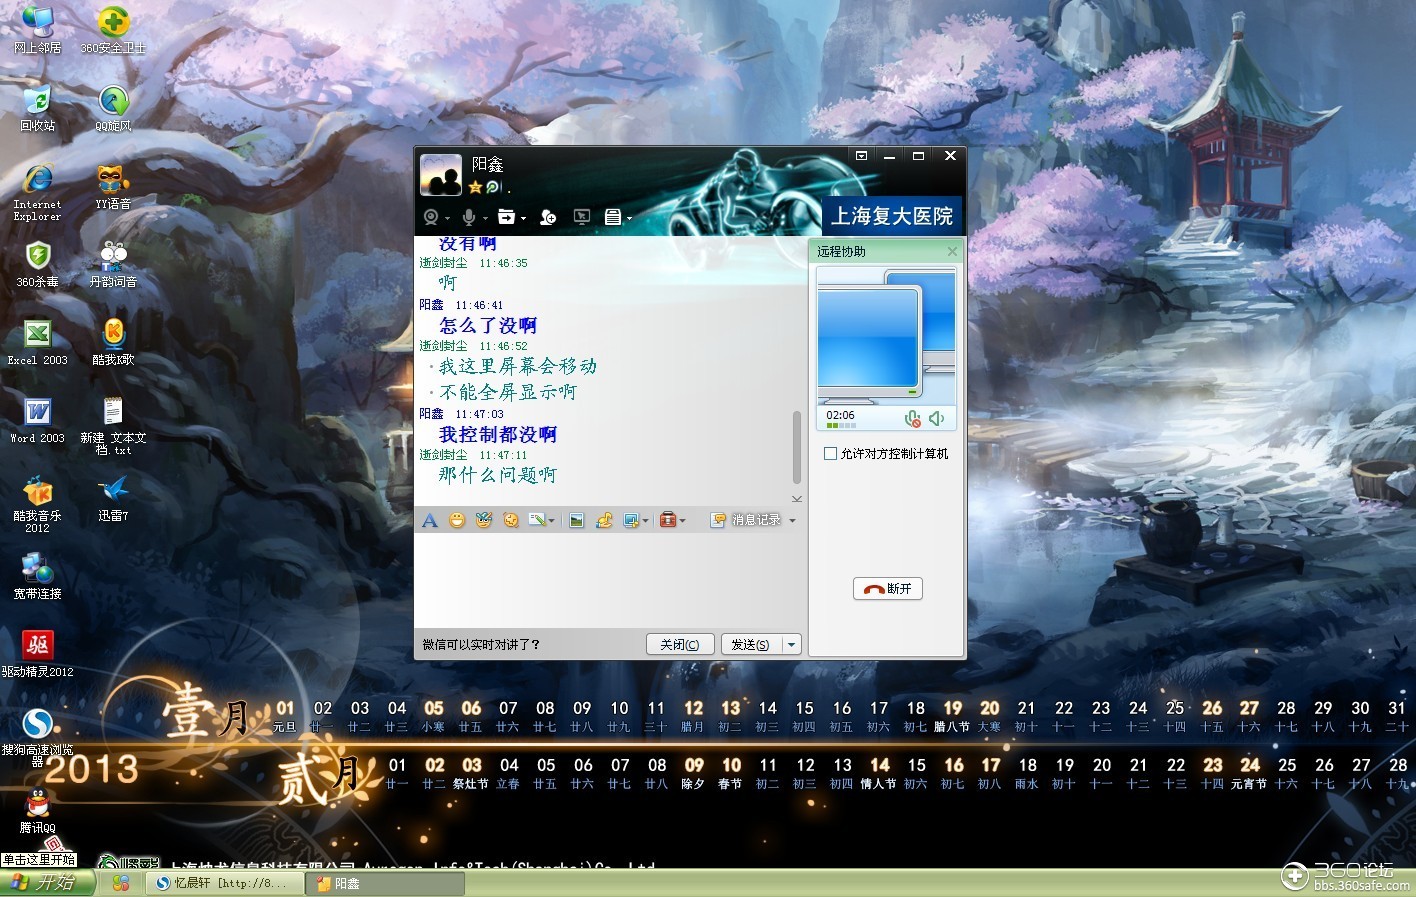1416x897 pixels.
Task: Click the music share icon
Action: coord(604,520)
